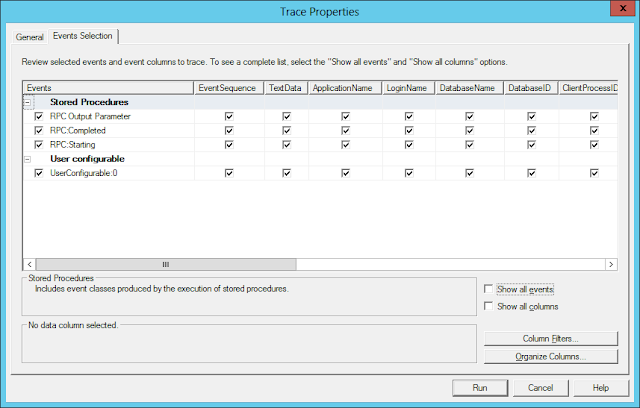This screenshot has width=640, height=408.
Task: Uncheck the RPC:Starting event checkbox
Action: (39, 145)
